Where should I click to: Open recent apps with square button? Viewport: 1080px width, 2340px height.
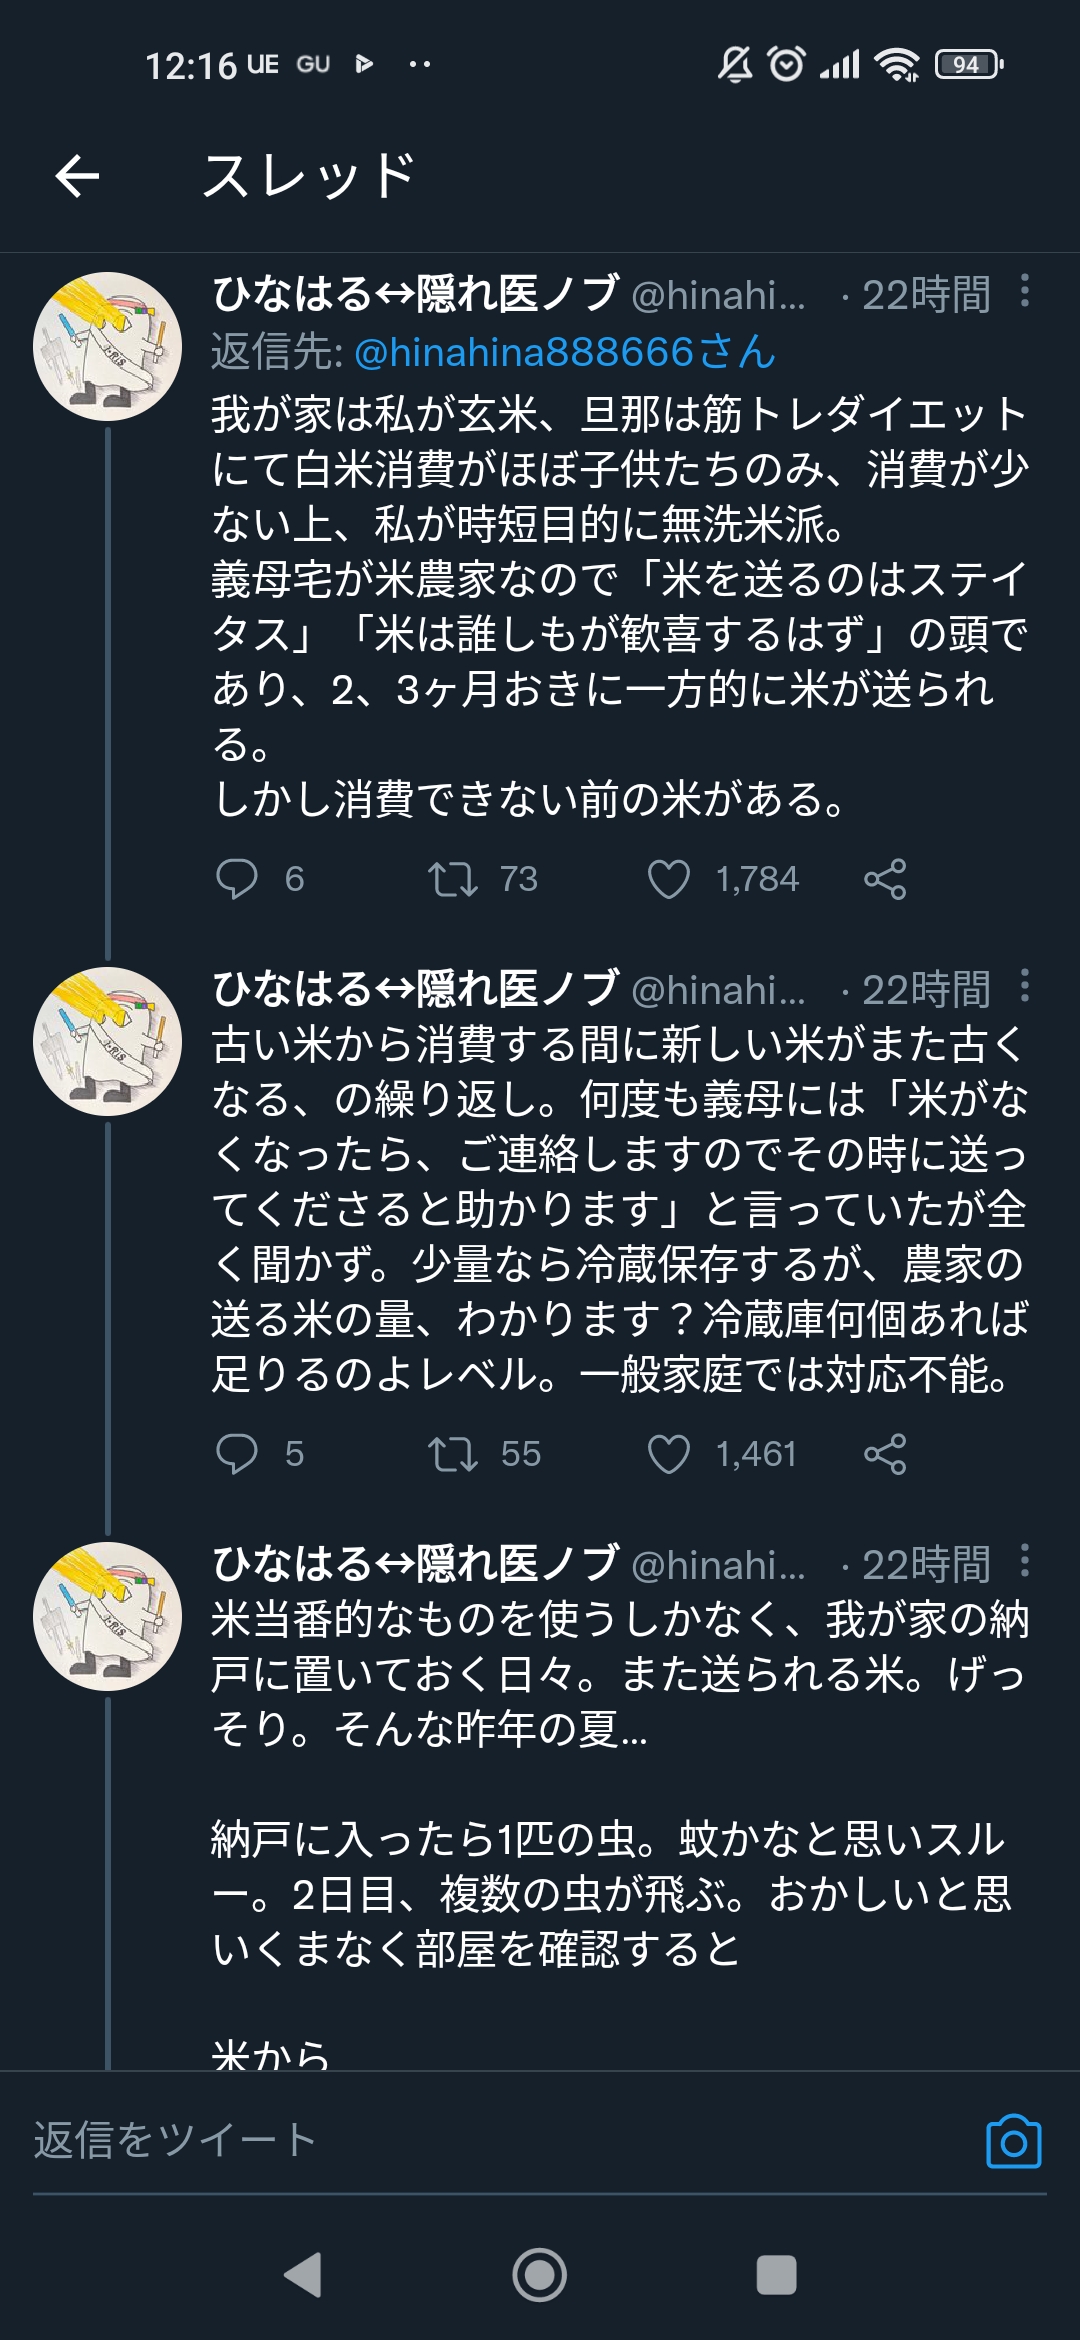(776, 2275)
